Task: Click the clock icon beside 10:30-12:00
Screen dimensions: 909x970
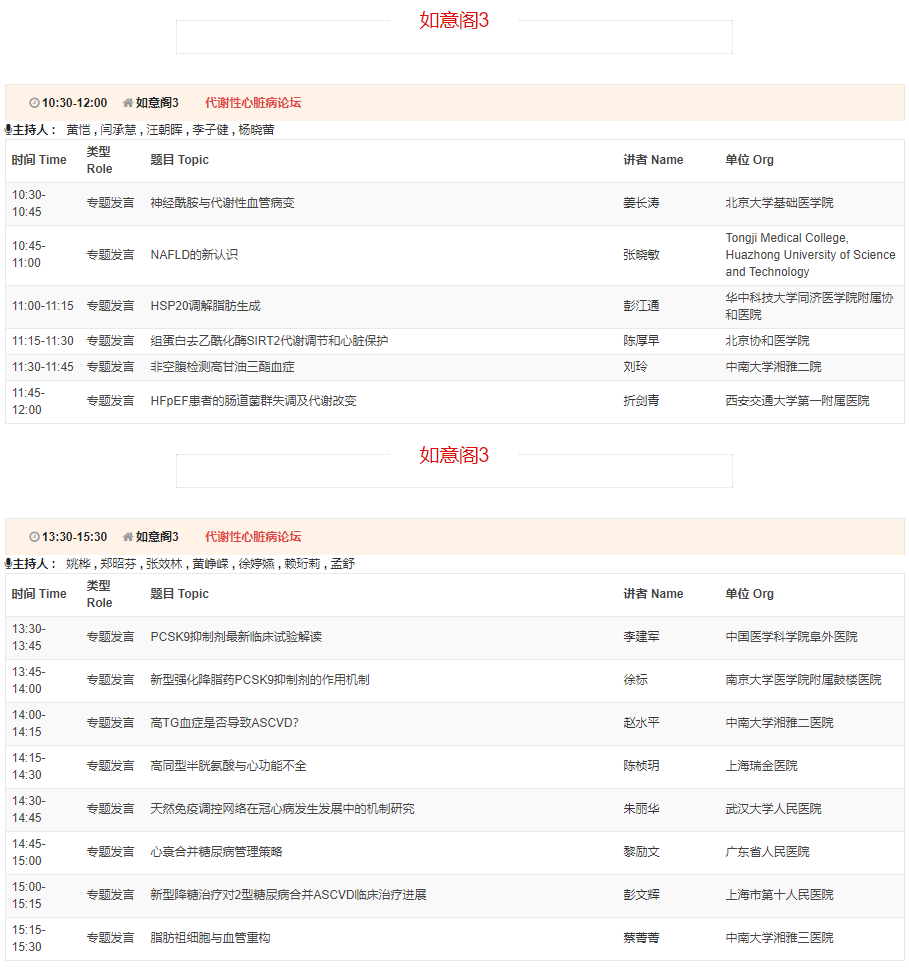Action: (35, 103)
